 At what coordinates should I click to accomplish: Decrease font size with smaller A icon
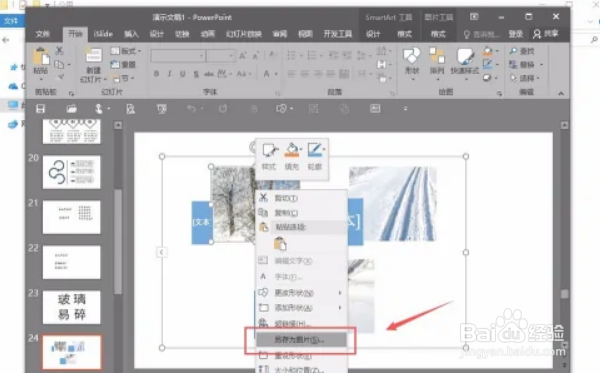tap(256, 56)
